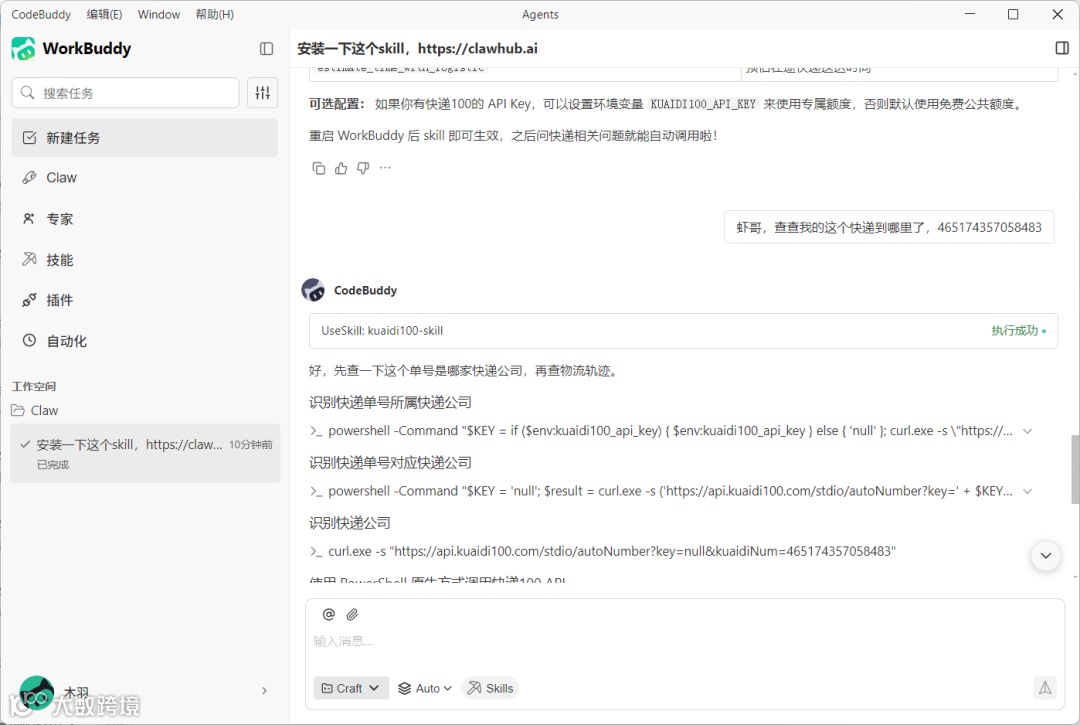Image resolution: width=1080 pixels, height=725 pixels.
Task: Open 自动化 automation section
Action: (145, 341)
